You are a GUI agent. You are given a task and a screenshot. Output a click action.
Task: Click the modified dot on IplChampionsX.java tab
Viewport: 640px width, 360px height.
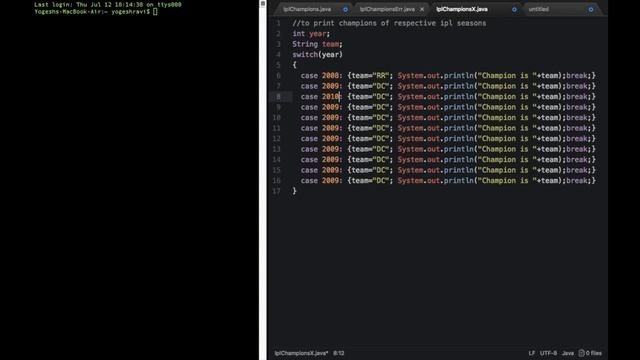click(x=514, y=9)
